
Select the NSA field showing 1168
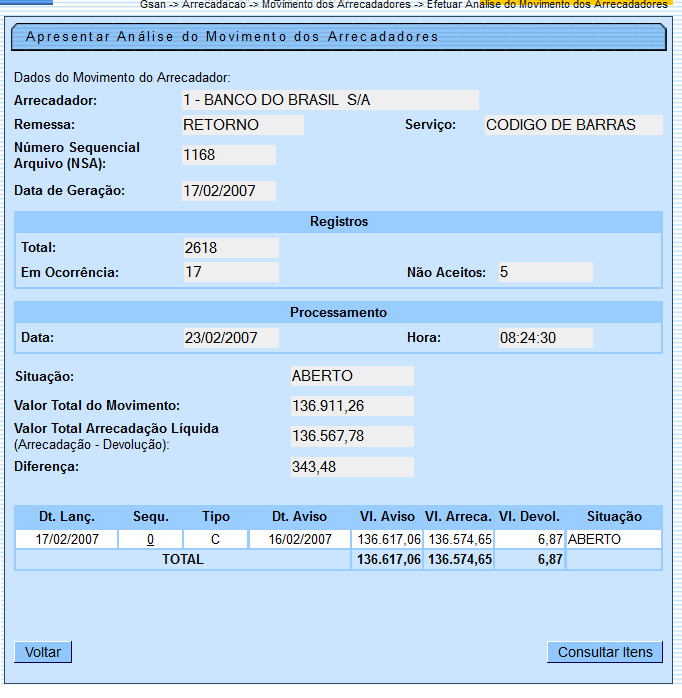point(228,155)
